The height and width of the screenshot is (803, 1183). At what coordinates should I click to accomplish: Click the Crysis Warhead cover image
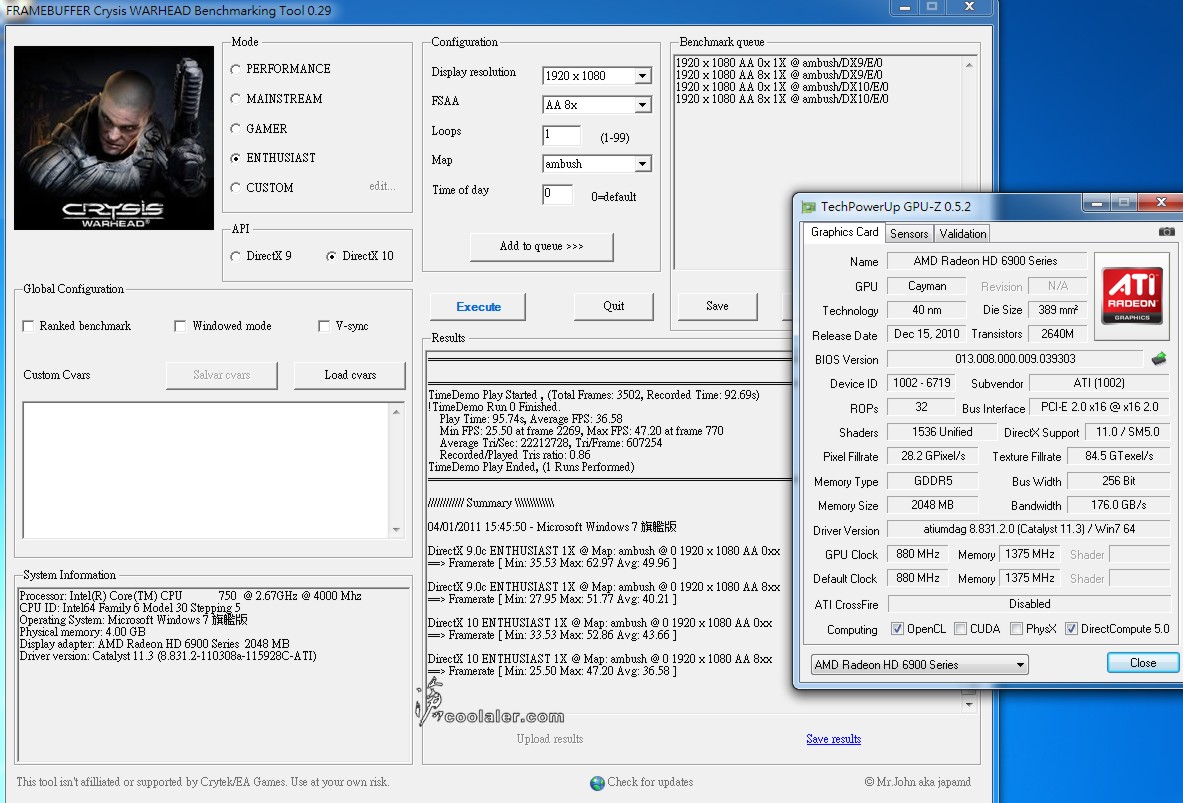point(114,138)
